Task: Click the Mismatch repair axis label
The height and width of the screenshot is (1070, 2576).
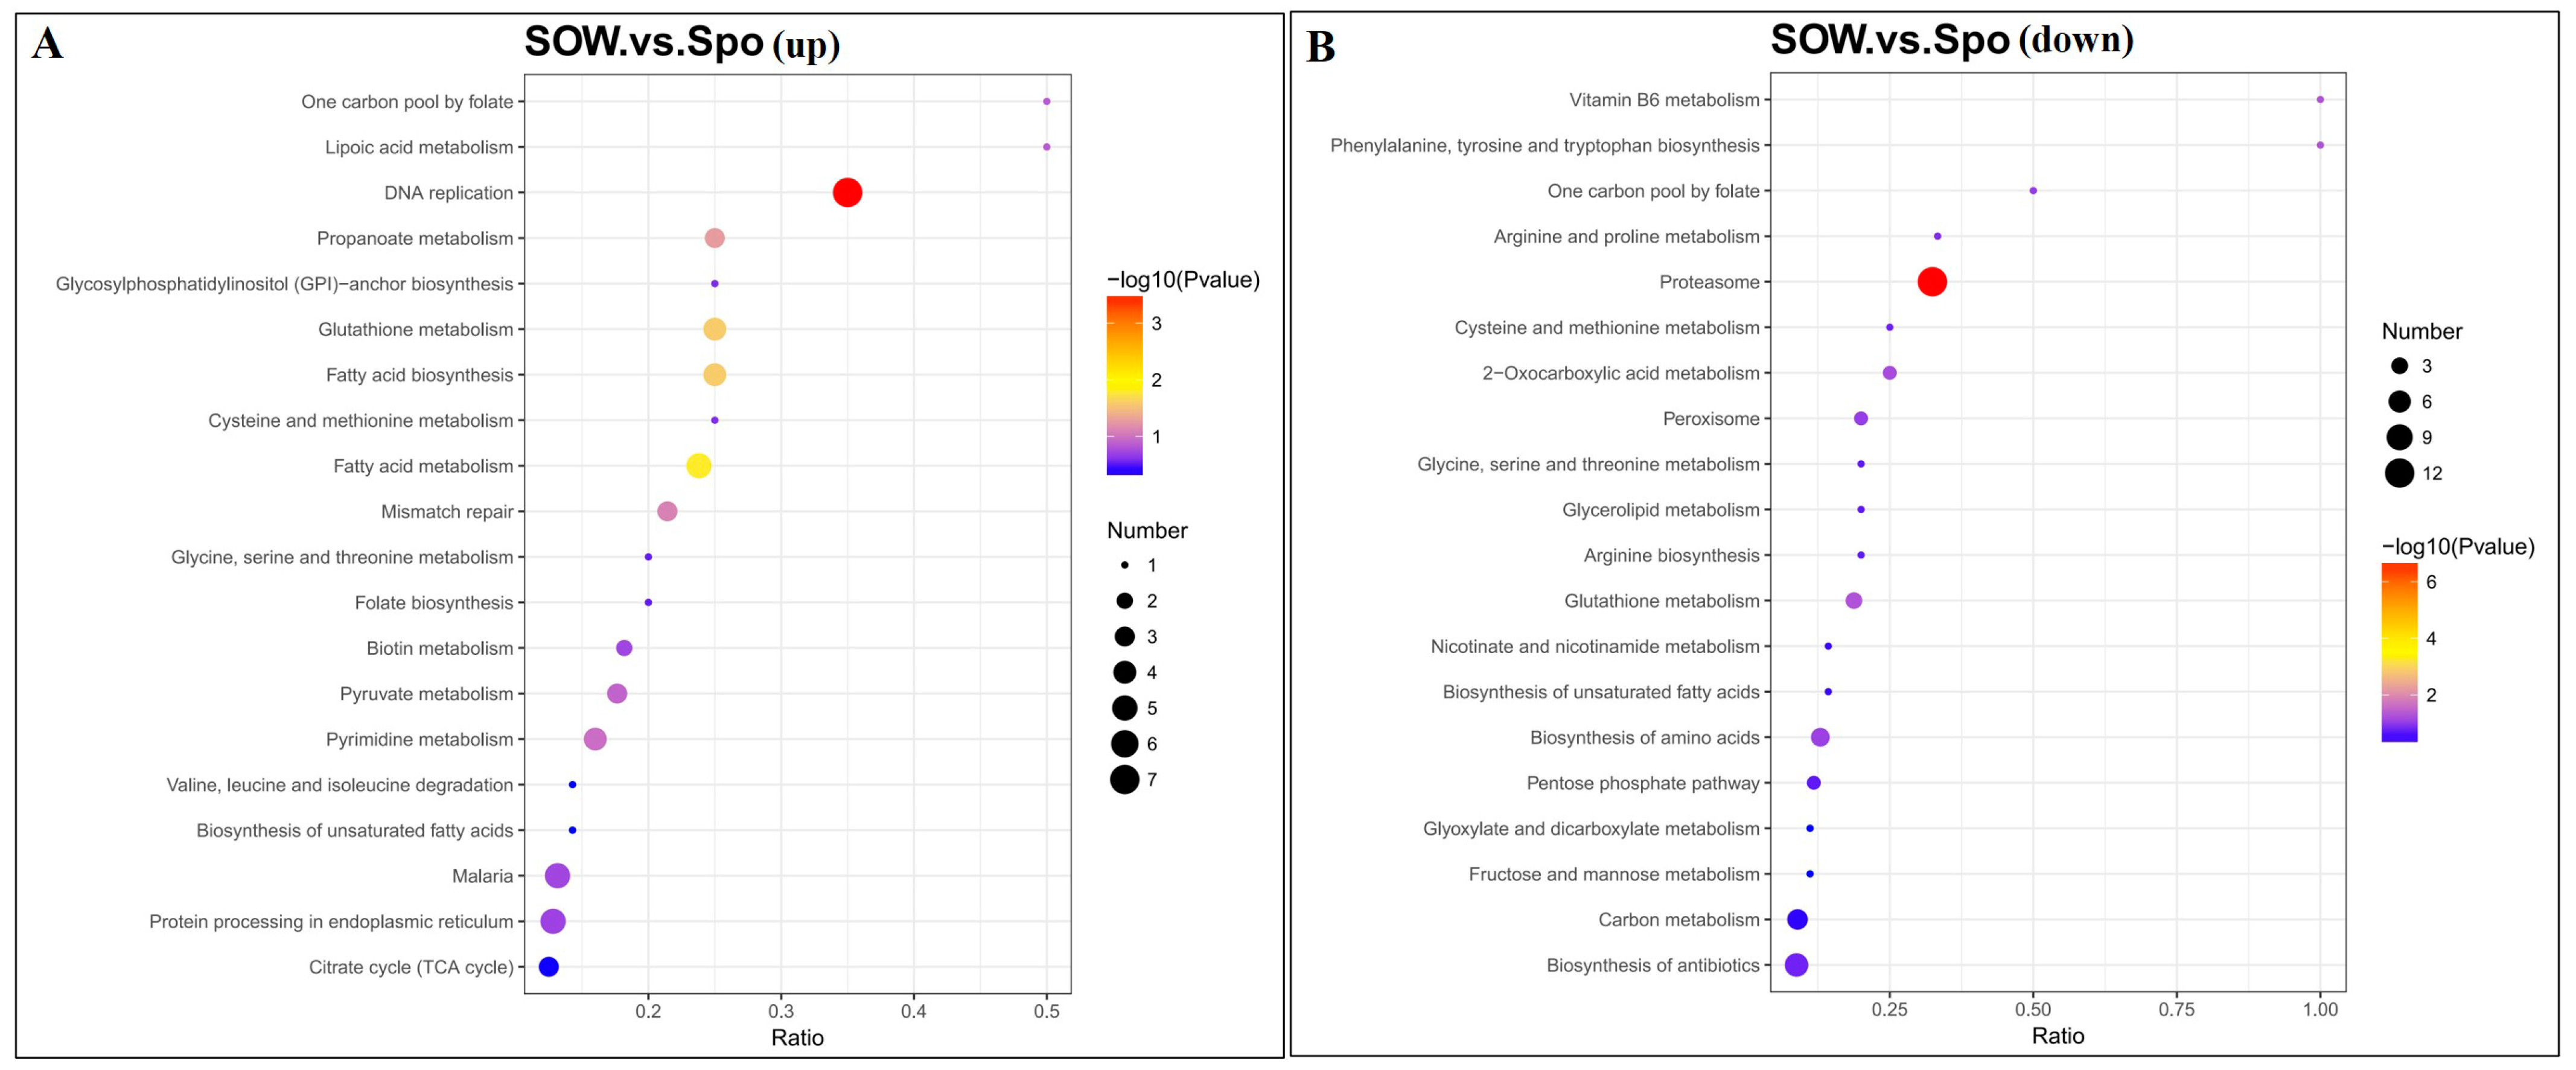Action: tap(447, 512)
